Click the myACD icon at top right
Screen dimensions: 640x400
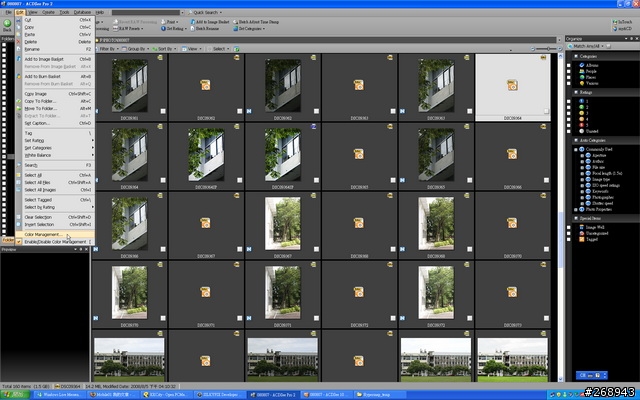pyautogui.click(x=615, y=29)
